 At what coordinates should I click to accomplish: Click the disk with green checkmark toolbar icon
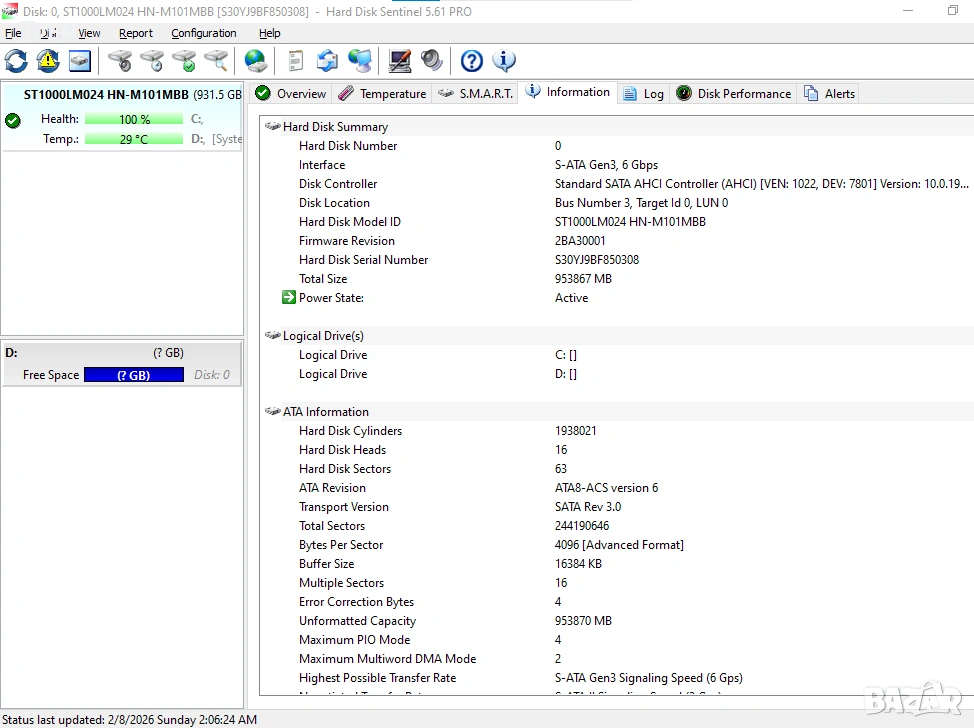184,61
